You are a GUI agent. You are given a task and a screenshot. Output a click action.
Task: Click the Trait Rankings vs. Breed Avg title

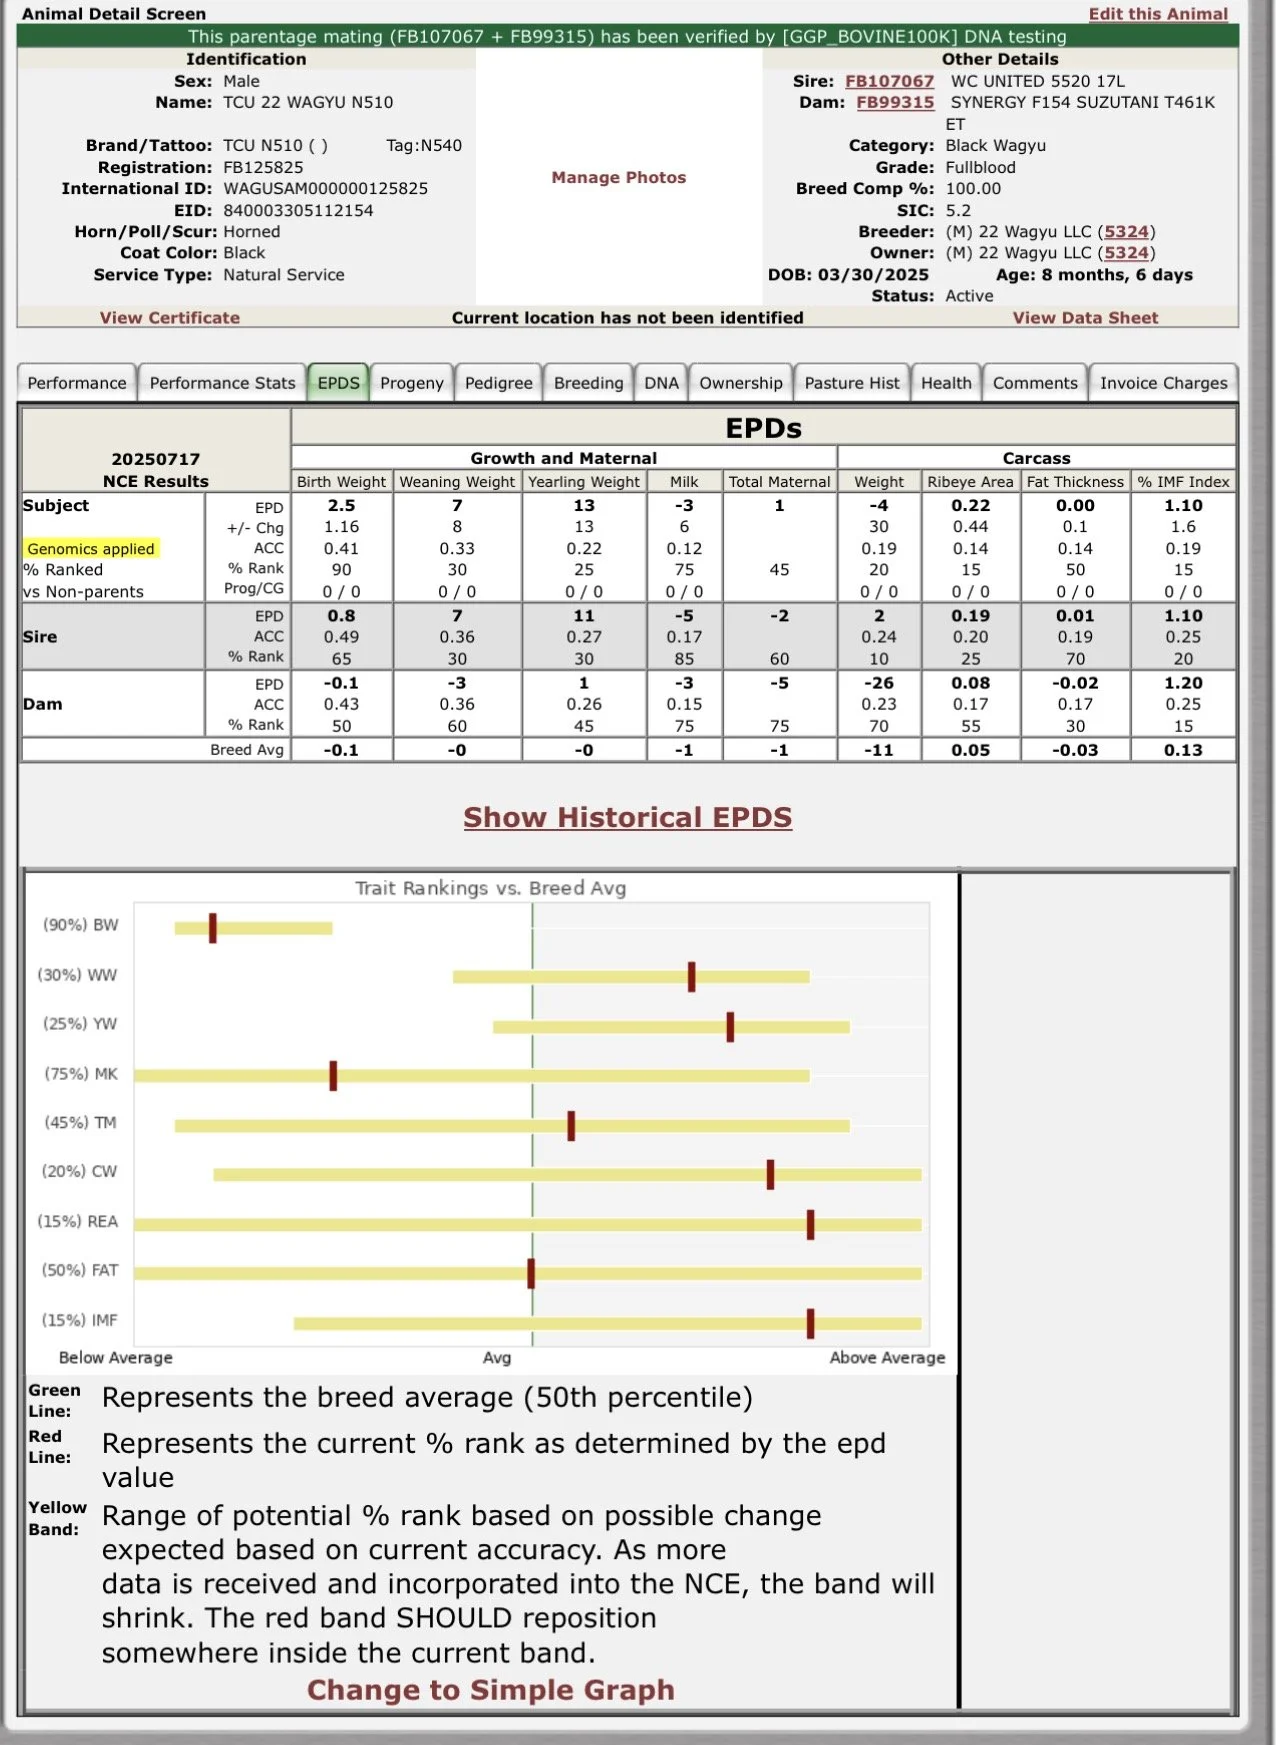click(491, 888)
